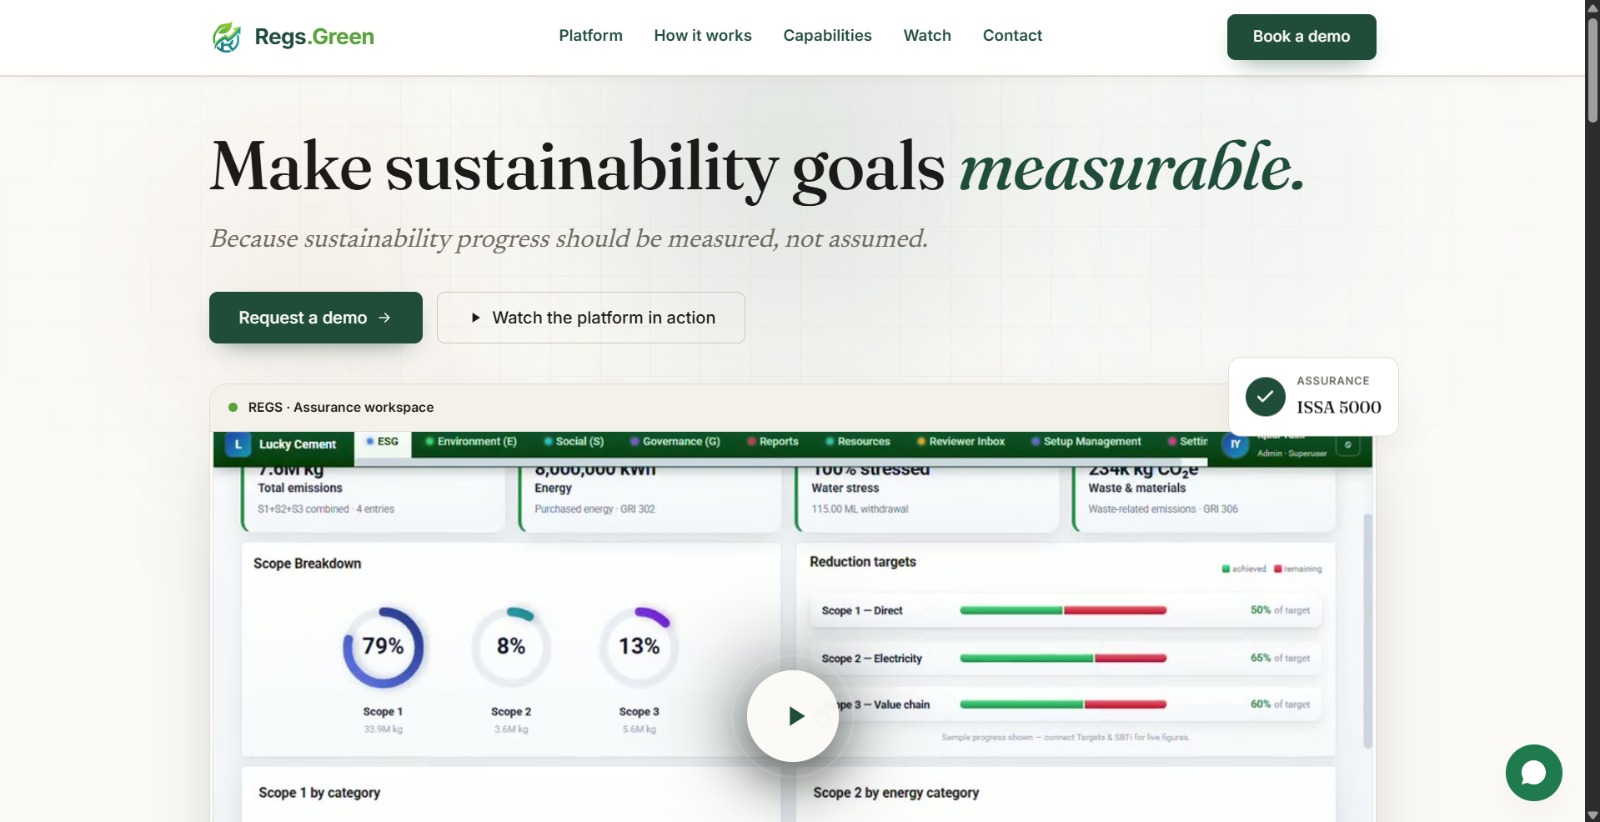Screen dimensions: 1600x822
Task: Open the chat widget bubble icon
Action: point(1534,773)
